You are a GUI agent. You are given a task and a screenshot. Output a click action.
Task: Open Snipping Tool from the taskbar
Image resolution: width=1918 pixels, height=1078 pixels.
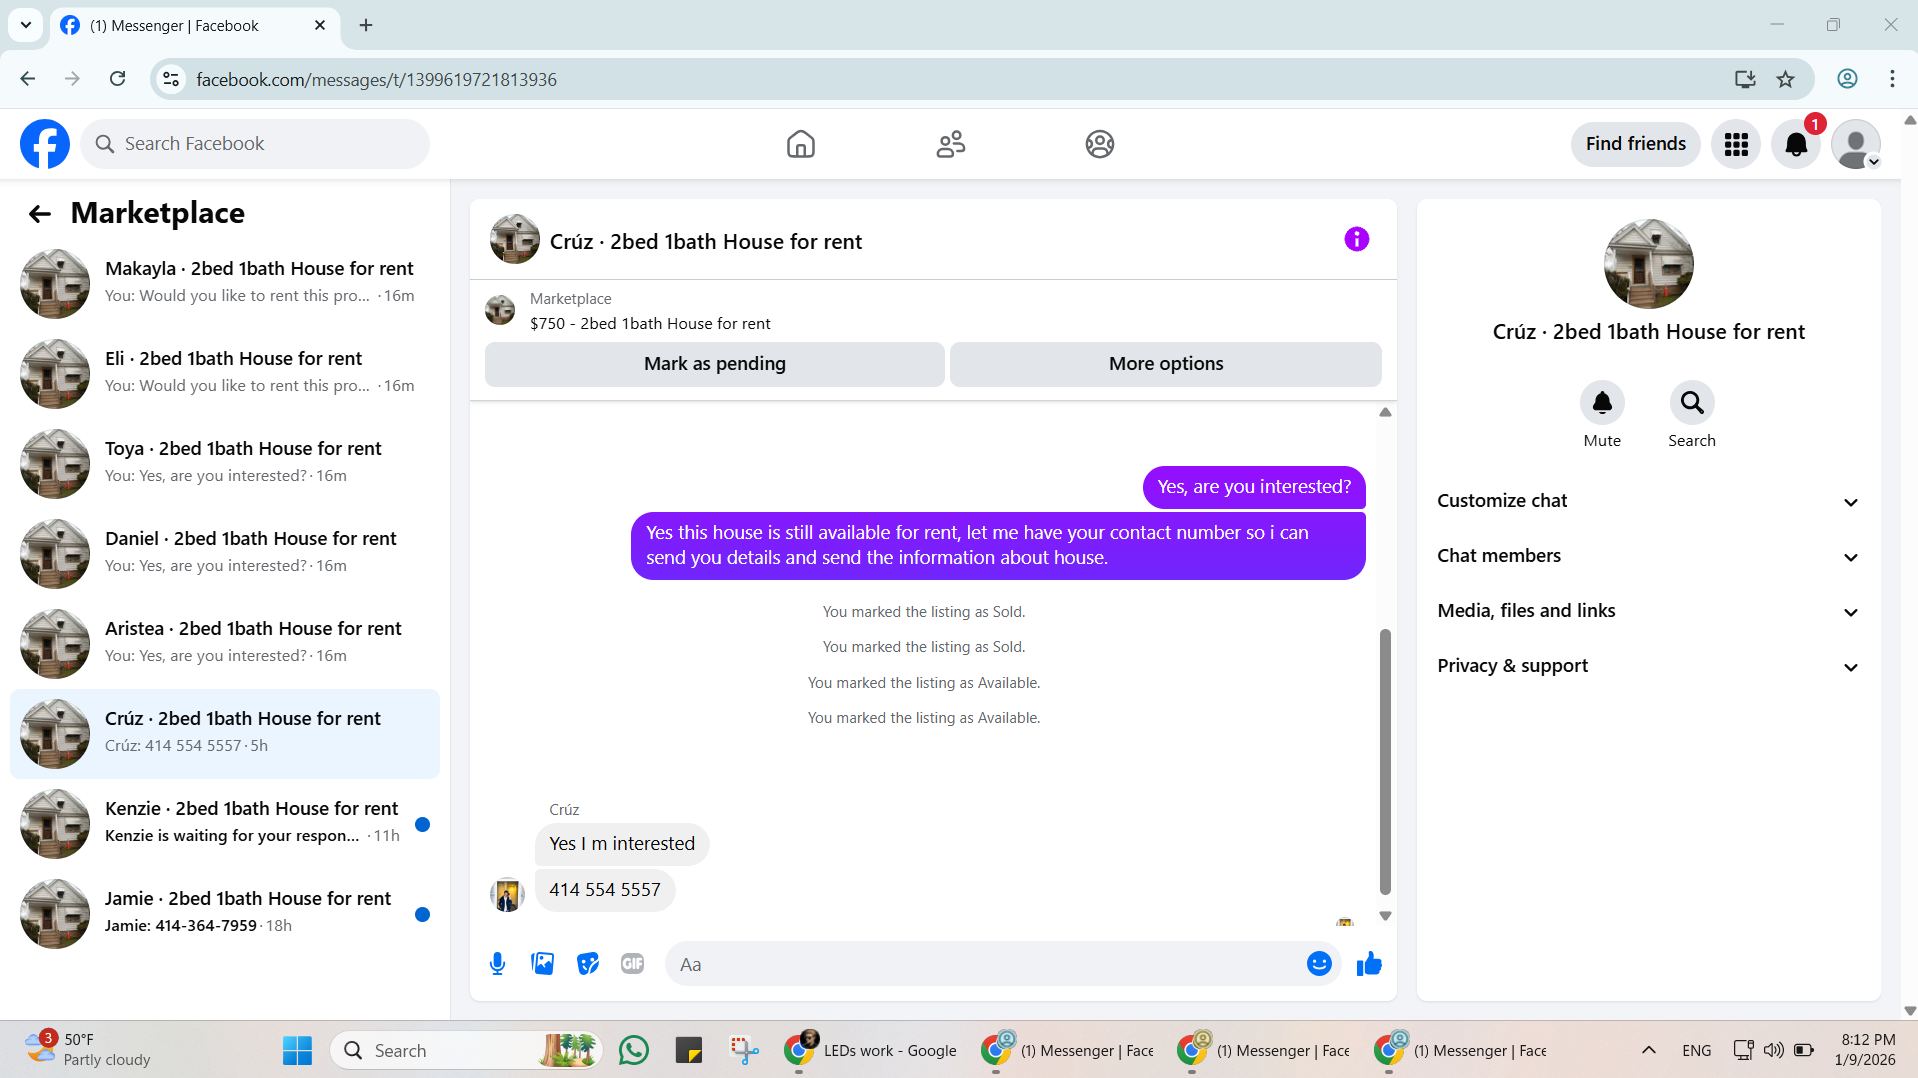point(743,1050)
